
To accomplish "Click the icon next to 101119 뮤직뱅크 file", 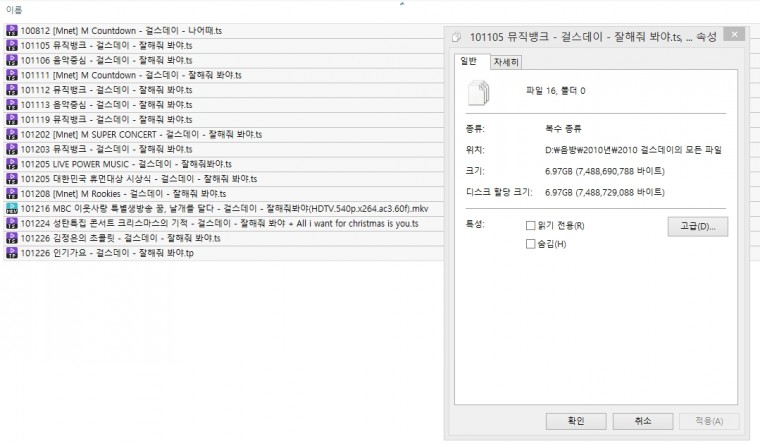I will pyautogui.click(x=12, y=119).
